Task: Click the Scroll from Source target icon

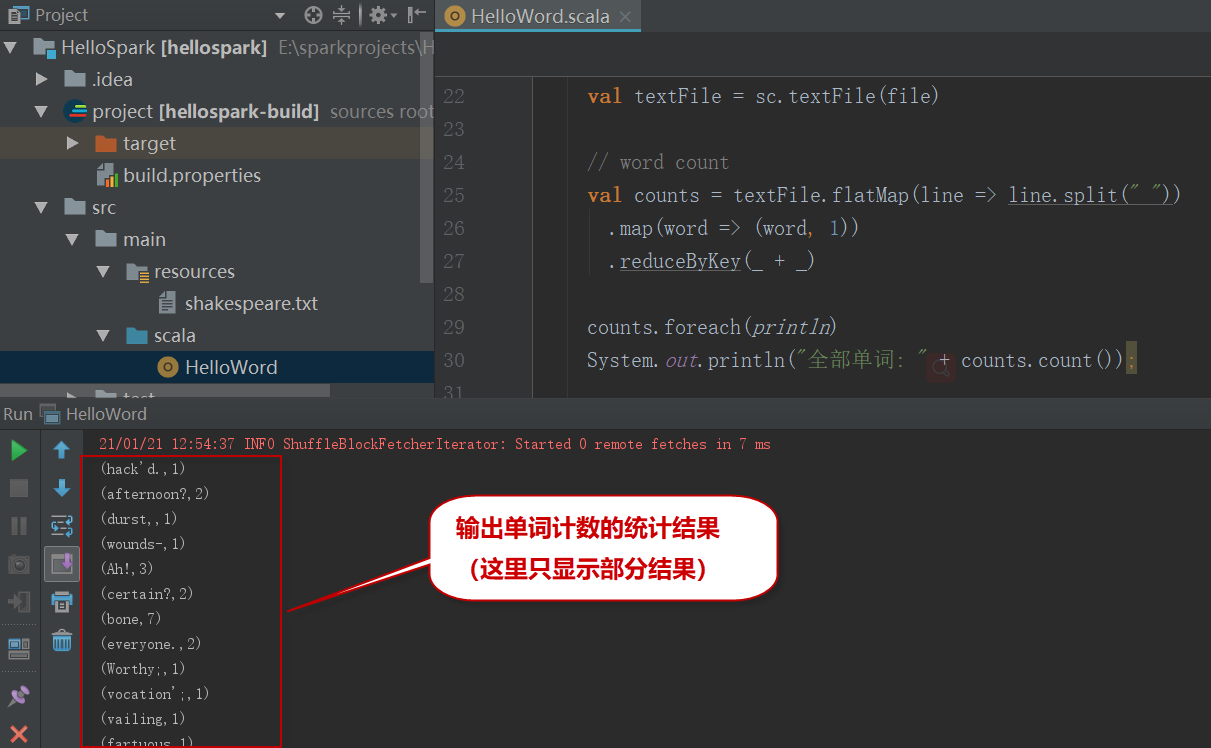Action: pyautogui.click(x=313, y=15)
